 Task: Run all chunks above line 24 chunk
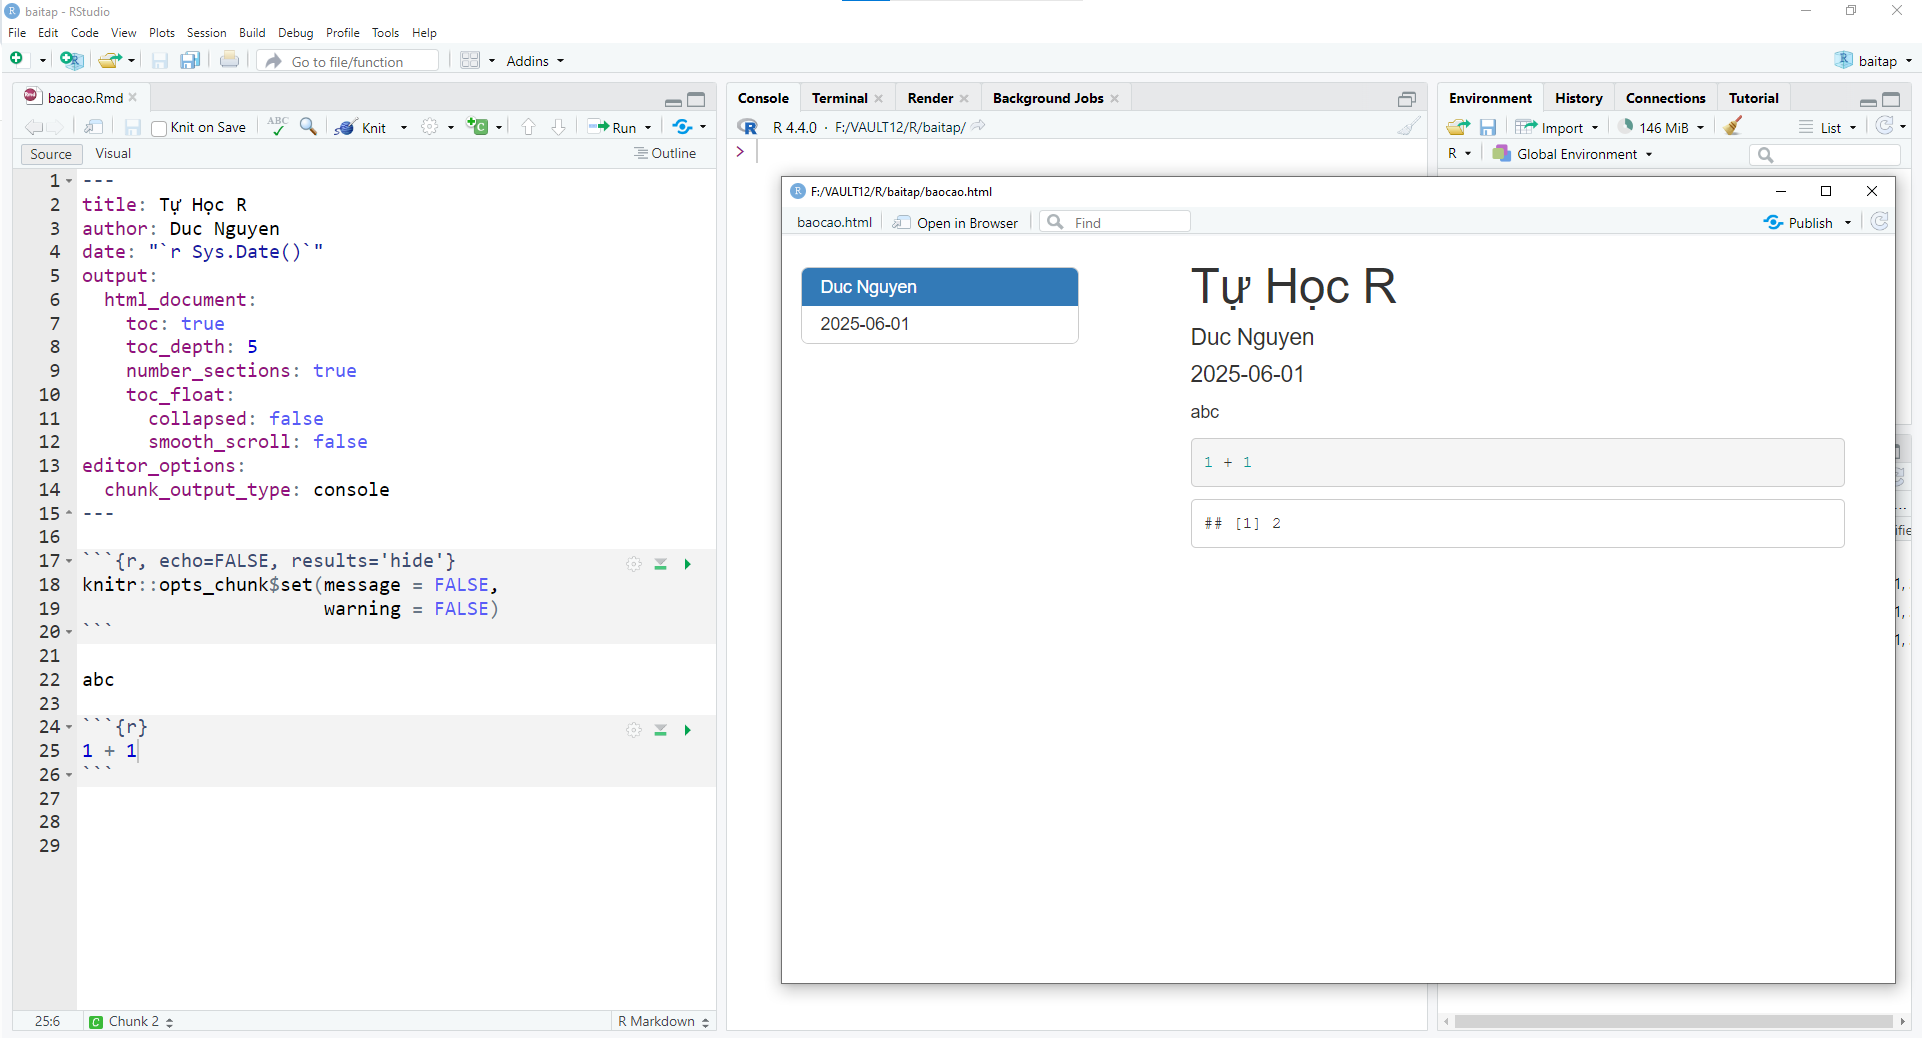(x=660, y=730)
